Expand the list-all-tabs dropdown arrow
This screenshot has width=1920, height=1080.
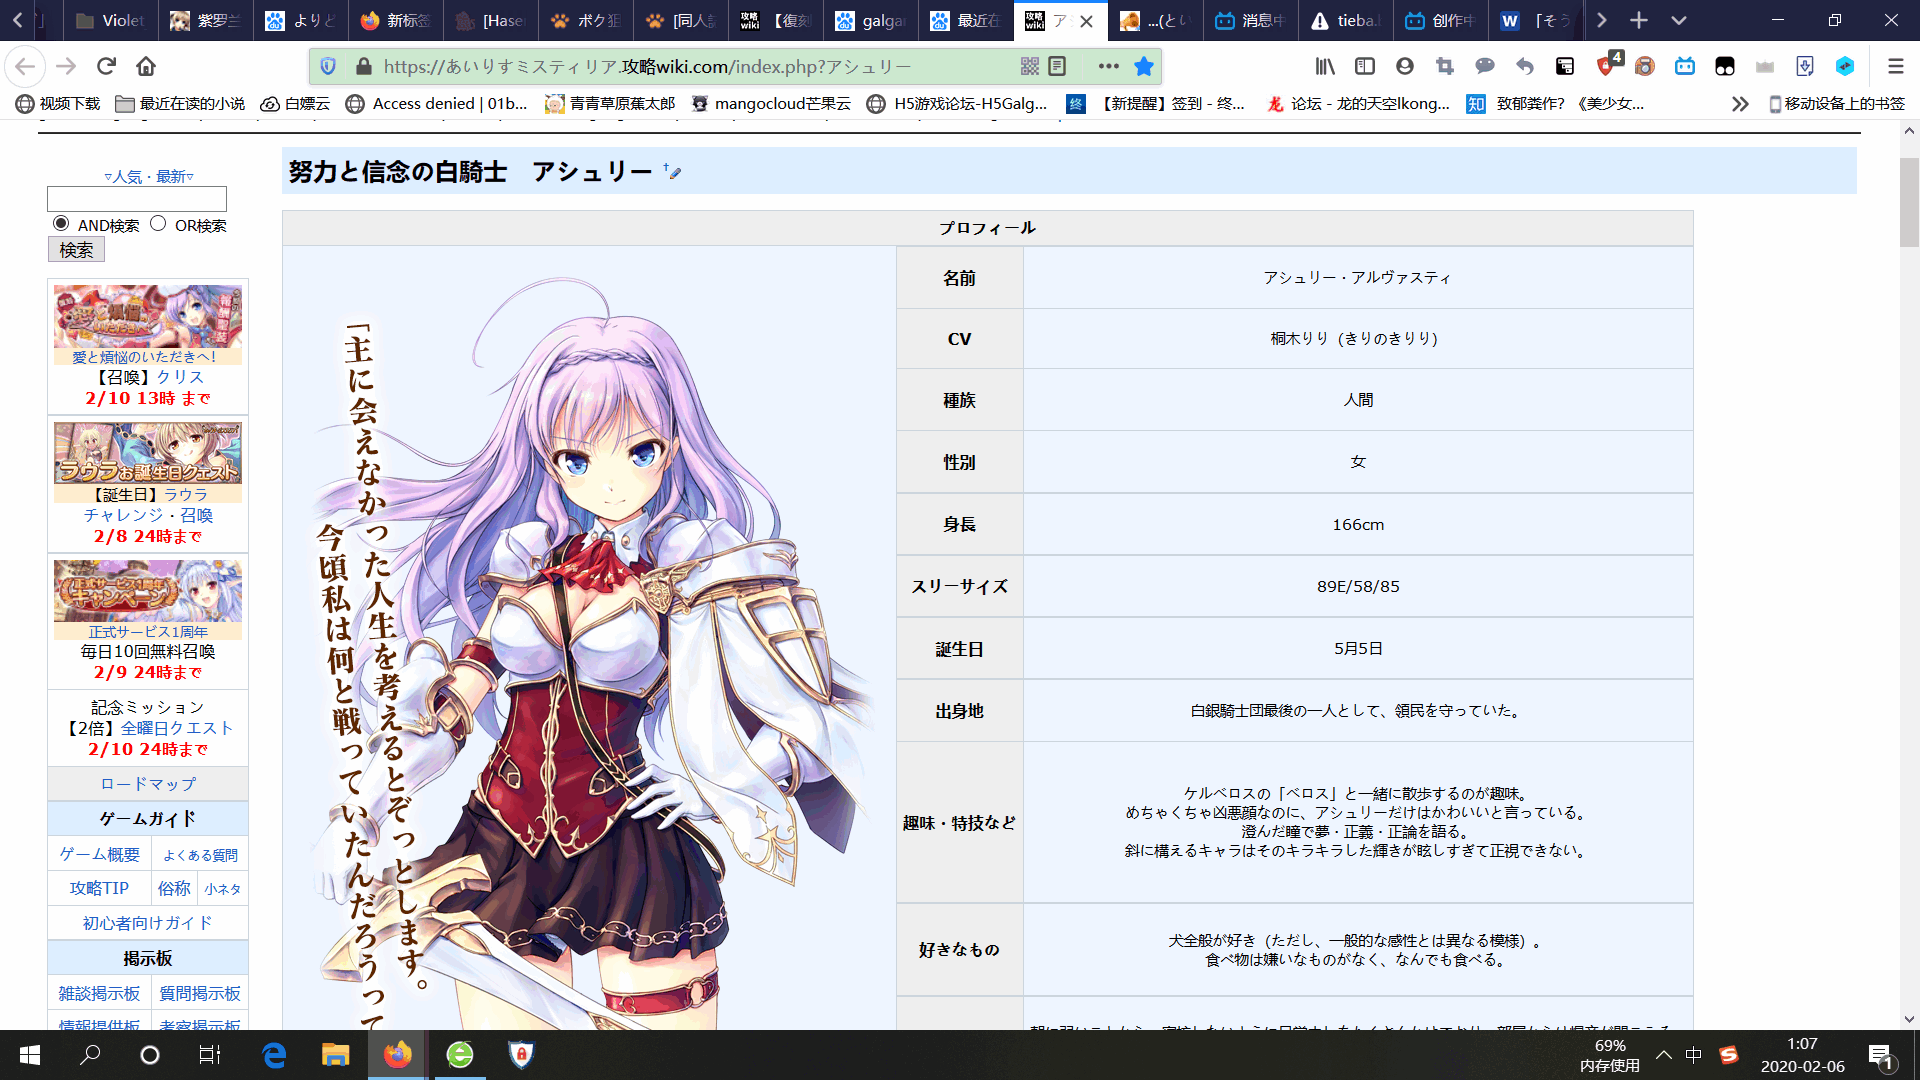tap(1679, 20)
